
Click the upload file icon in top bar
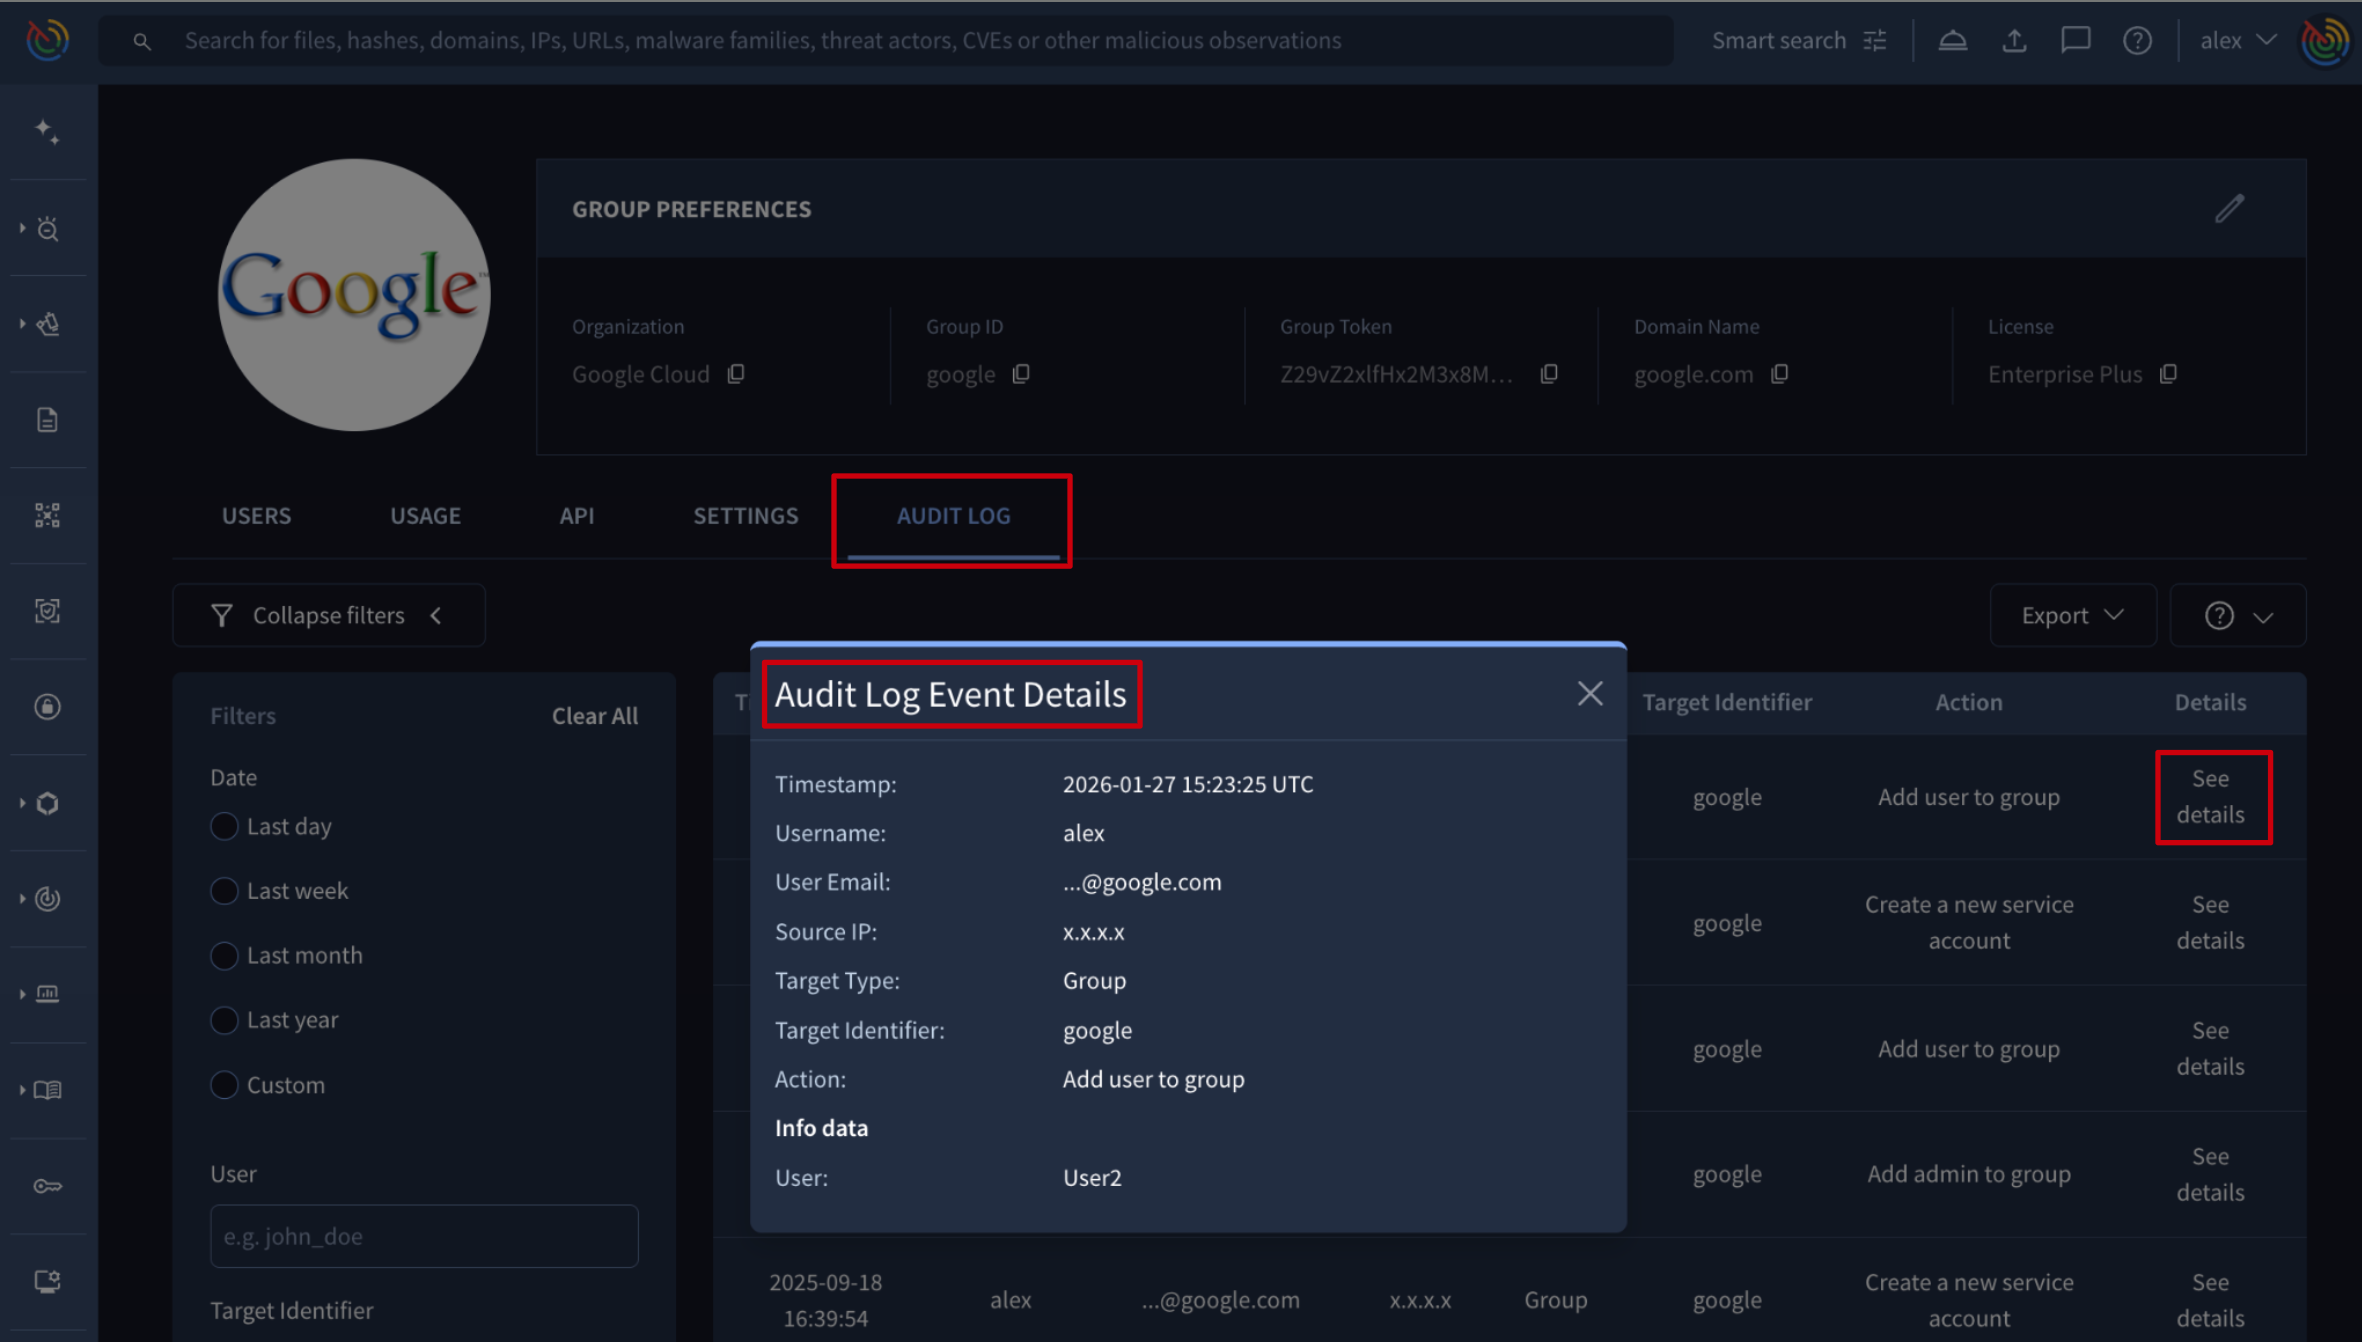[2014, 40]
